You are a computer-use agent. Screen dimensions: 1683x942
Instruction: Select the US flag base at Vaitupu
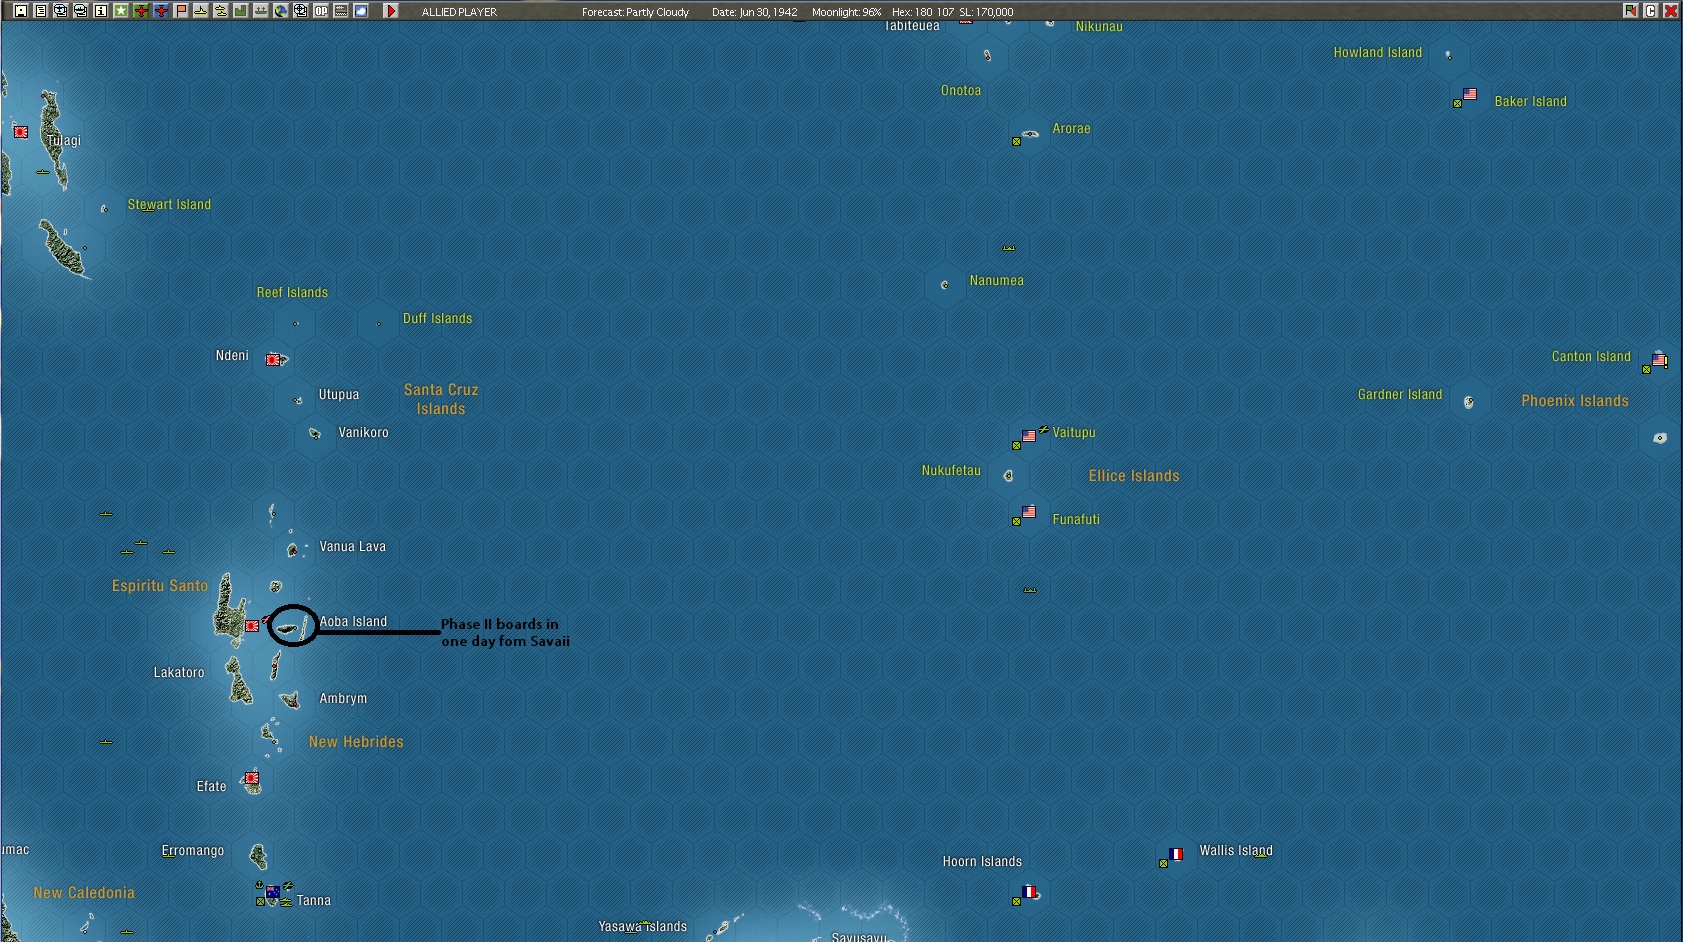[1029, 436]
